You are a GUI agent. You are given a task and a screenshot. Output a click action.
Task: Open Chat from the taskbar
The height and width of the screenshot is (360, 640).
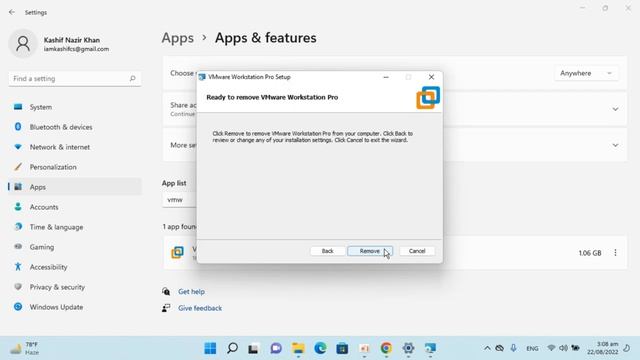click(x=276, y=348)
